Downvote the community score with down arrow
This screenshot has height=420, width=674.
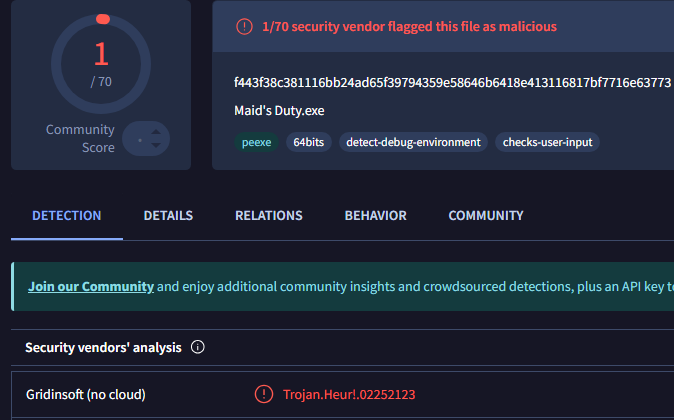click(x=157, y=147)
